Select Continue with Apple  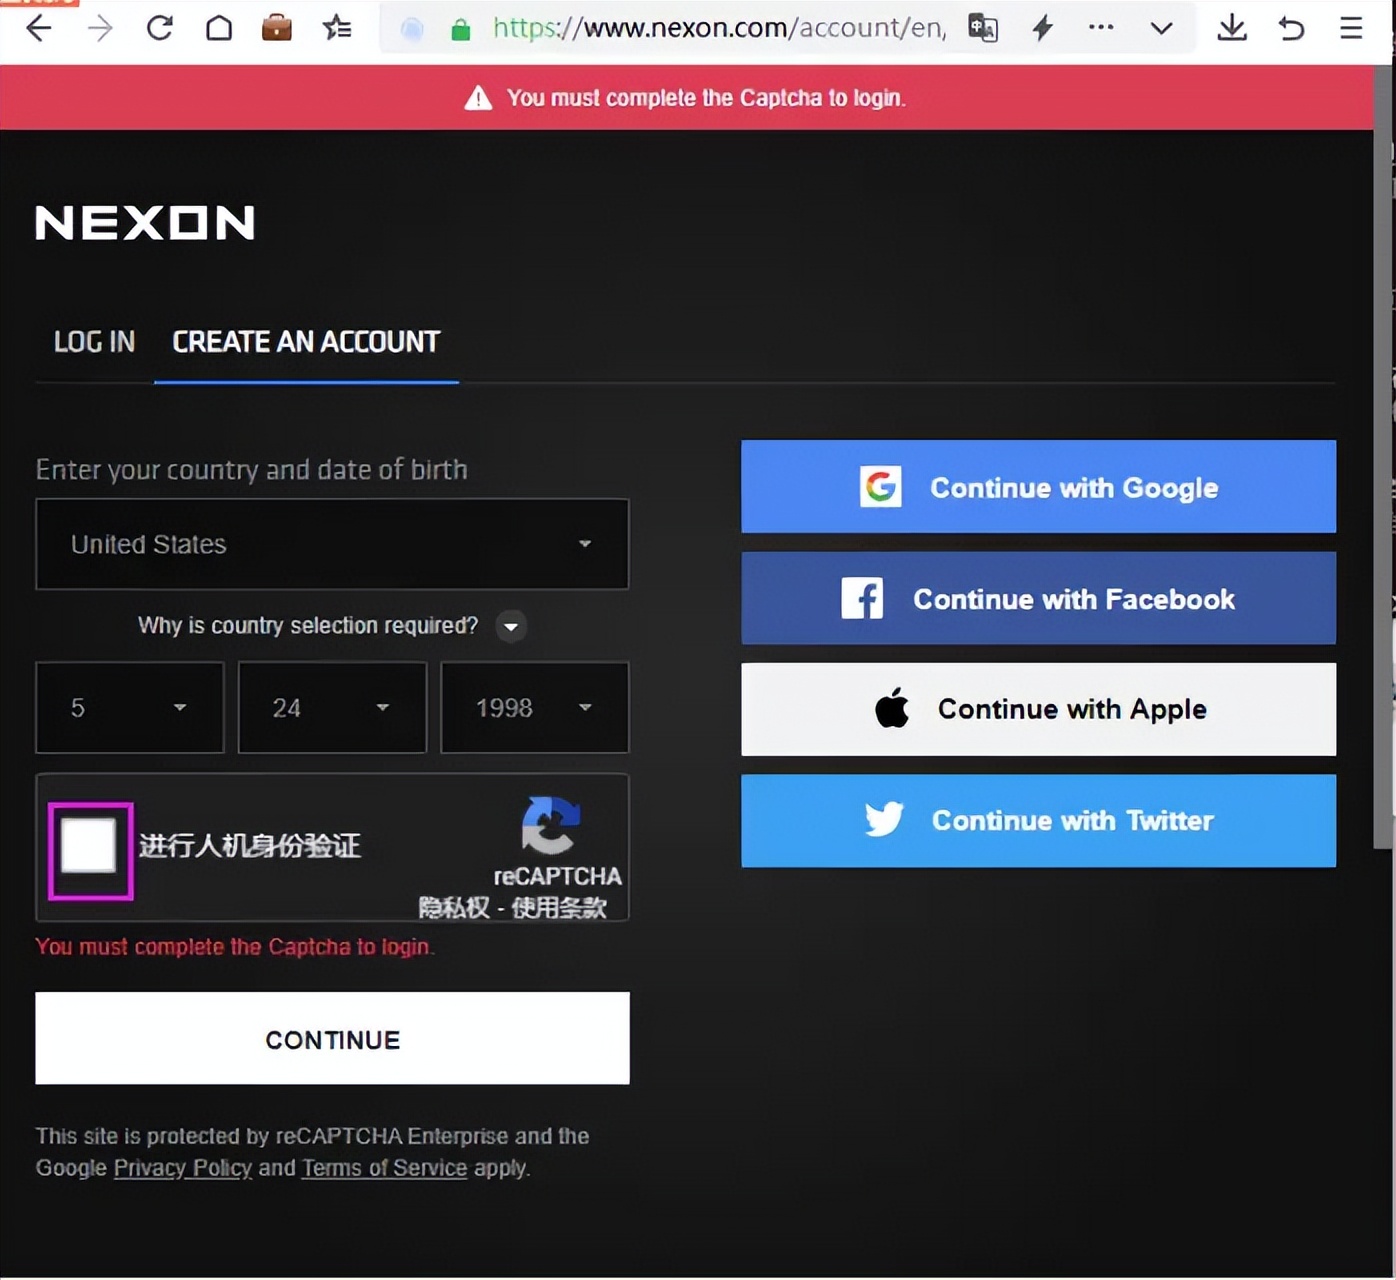pyautogui.click(x=1038, y=709)
